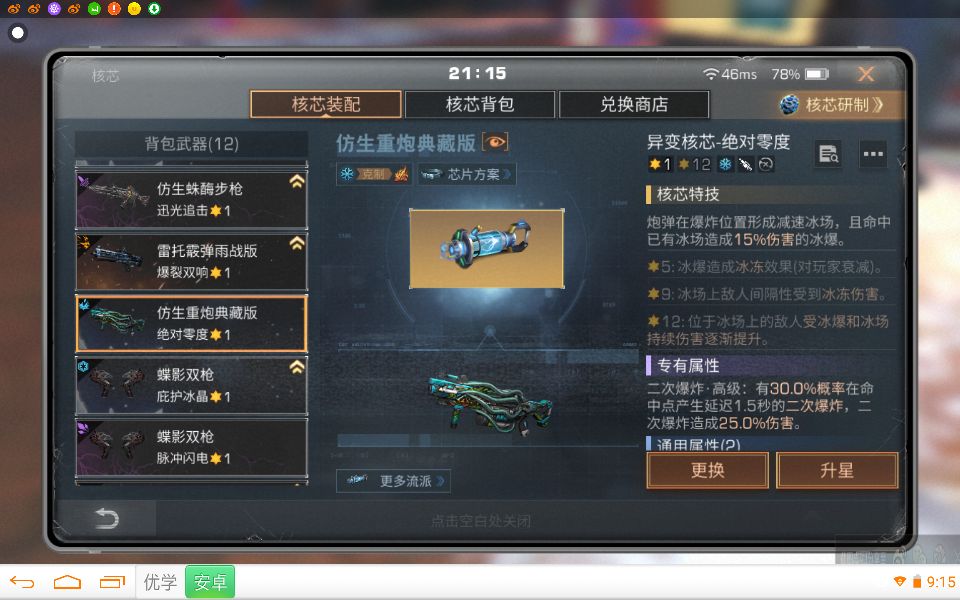Switch to 核心背包 tab
Viewport: 960px width, 600px height.
click(x=480, y=105)
